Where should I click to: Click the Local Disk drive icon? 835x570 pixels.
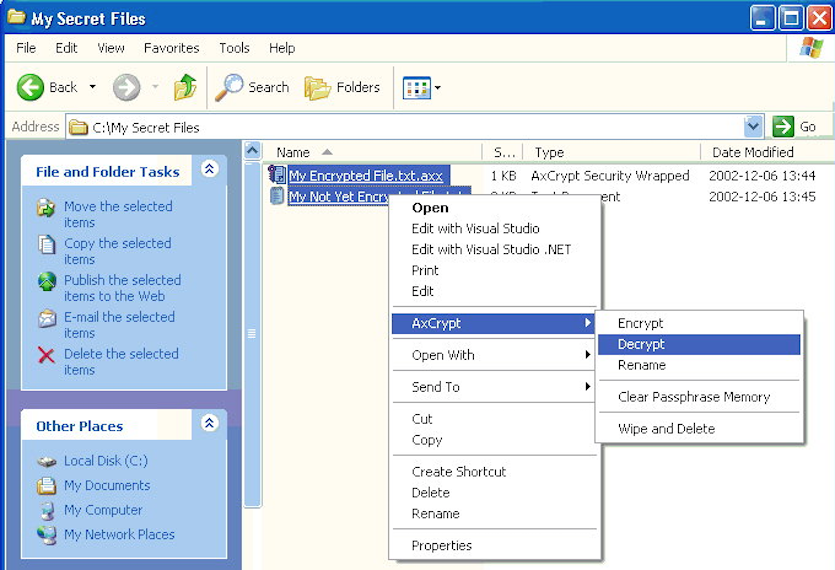click(47, 461)
